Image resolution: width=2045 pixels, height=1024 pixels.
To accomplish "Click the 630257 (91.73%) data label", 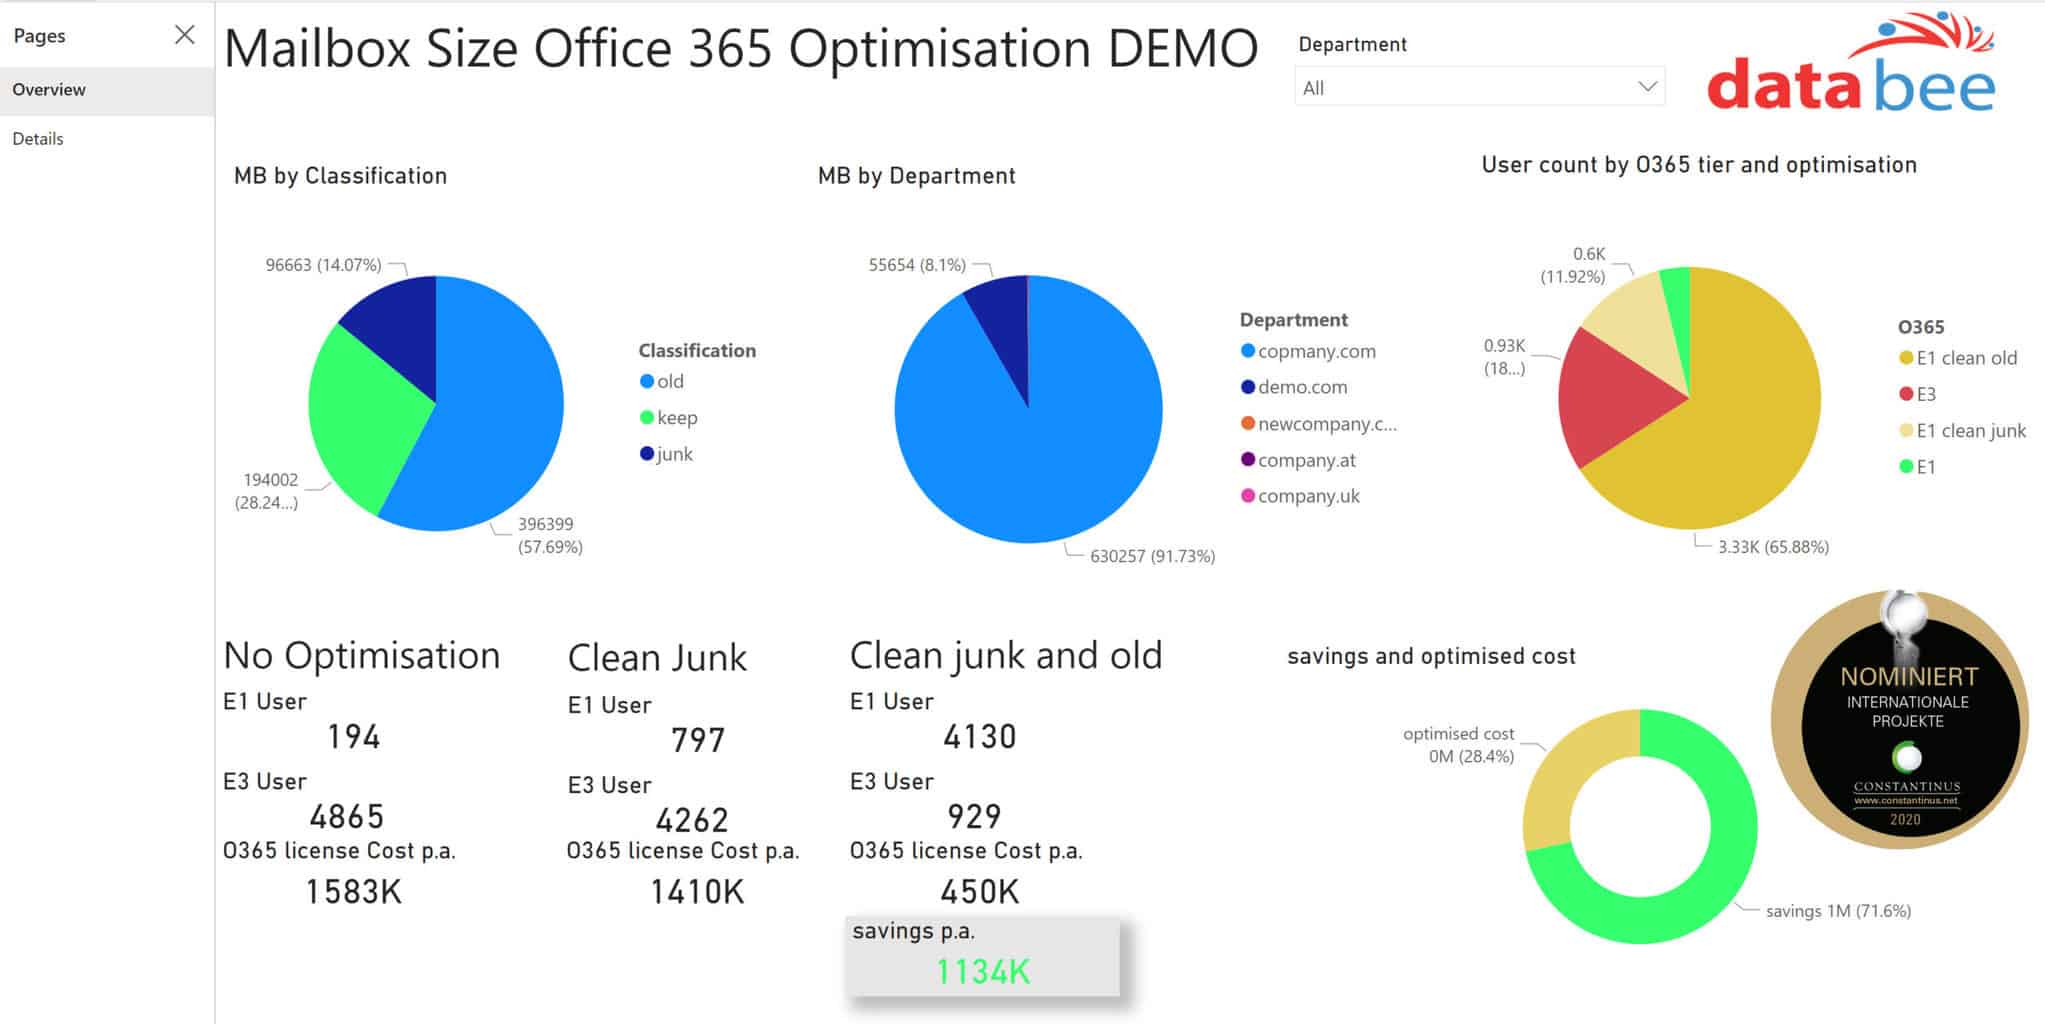I will [1153, 556].
